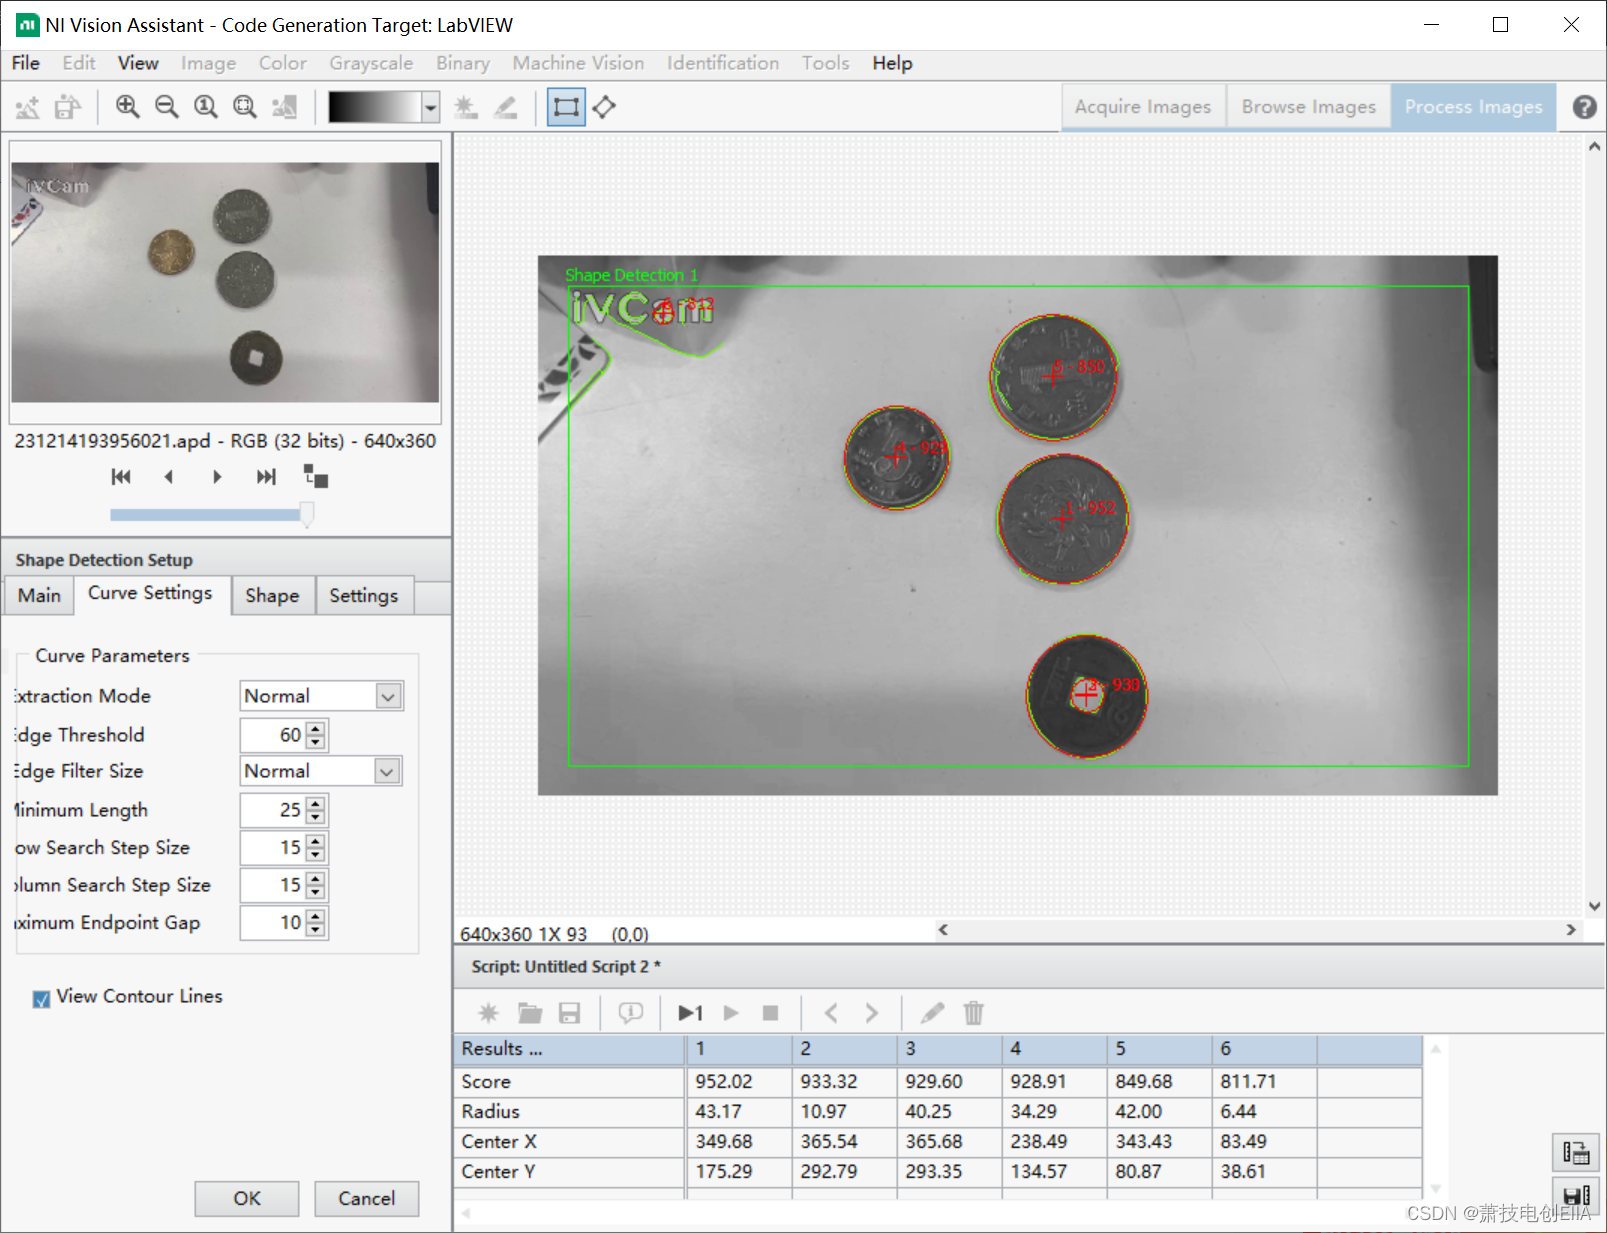Image resolution: width=1607 pixels, height=1233 pixels.
Task: Click the Zoom 1:1 icon
Action: click(206, 107)
